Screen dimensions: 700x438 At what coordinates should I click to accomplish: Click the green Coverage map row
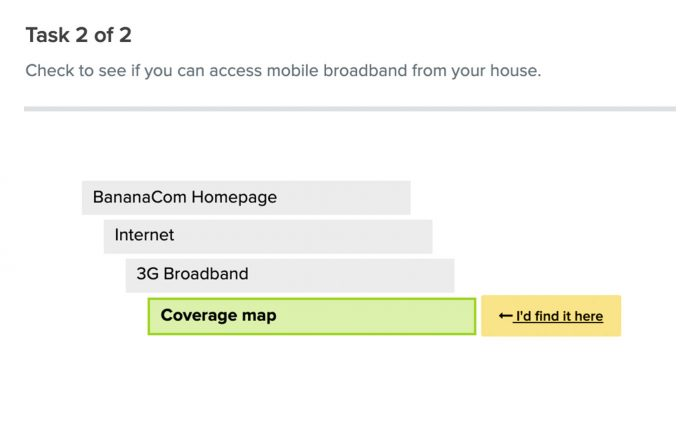coord(312,316)
